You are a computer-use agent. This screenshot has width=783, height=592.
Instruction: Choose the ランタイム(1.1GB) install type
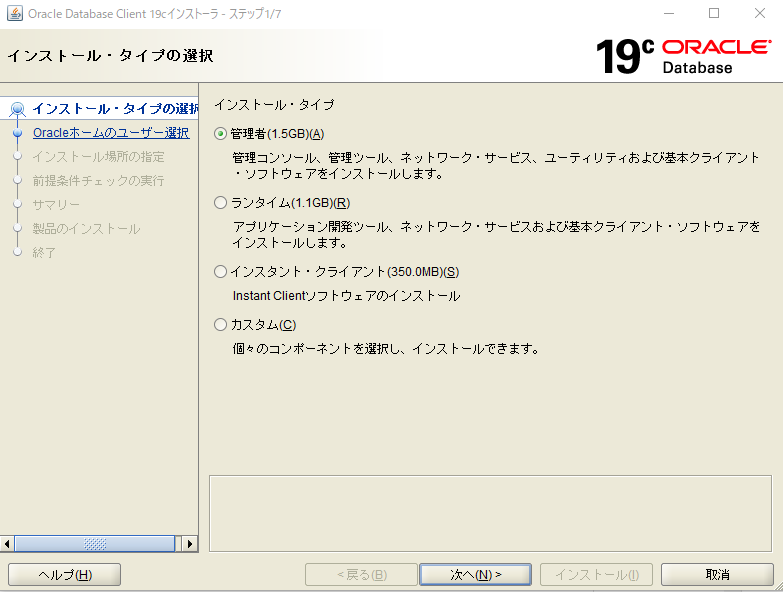point(221,203)
